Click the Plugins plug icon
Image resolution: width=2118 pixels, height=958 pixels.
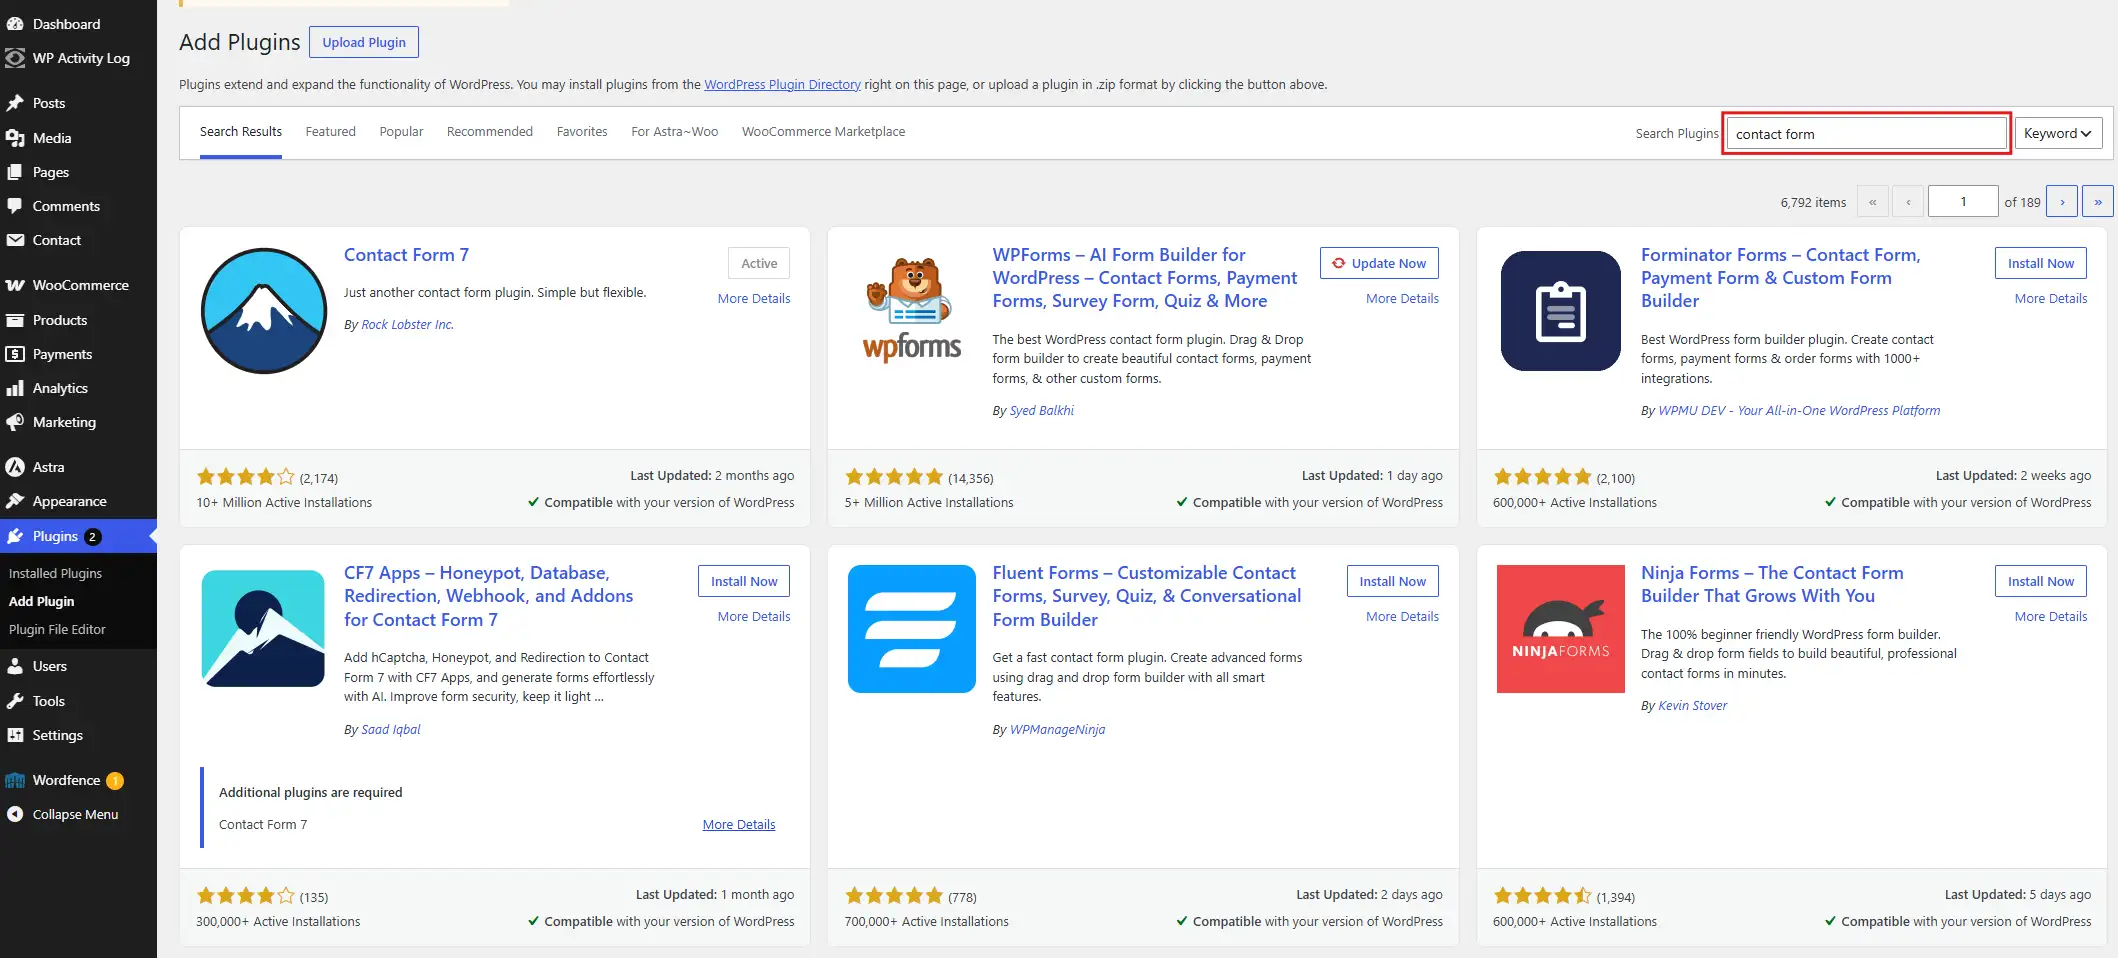coord(15,536)
